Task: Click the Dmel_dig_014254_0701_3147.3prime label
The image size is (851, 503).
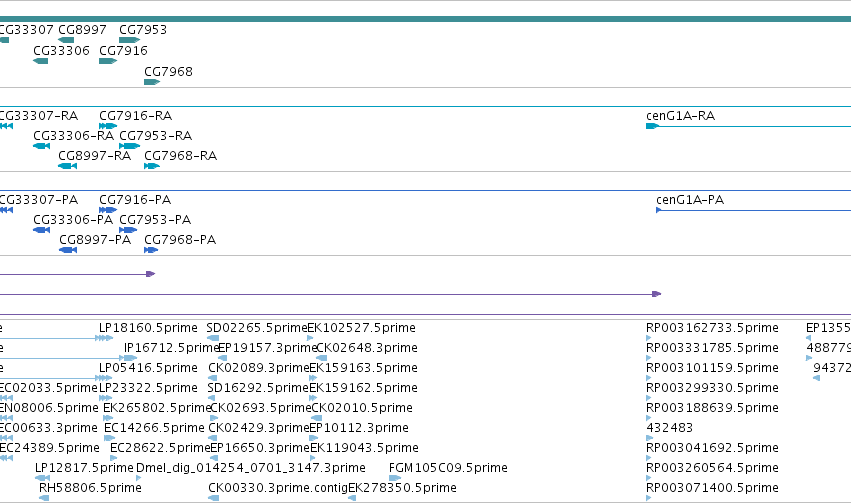Action: coord(251,468)
